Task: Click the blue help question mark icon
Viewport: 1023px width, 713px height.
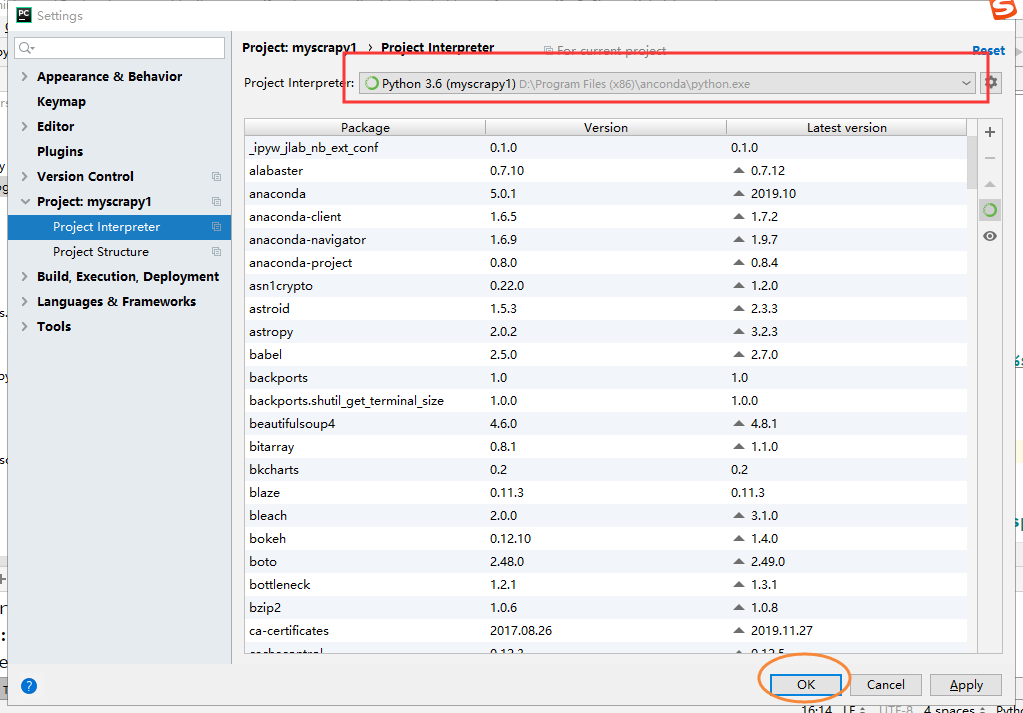Action: pyautogui.click(x=29, y=686)
